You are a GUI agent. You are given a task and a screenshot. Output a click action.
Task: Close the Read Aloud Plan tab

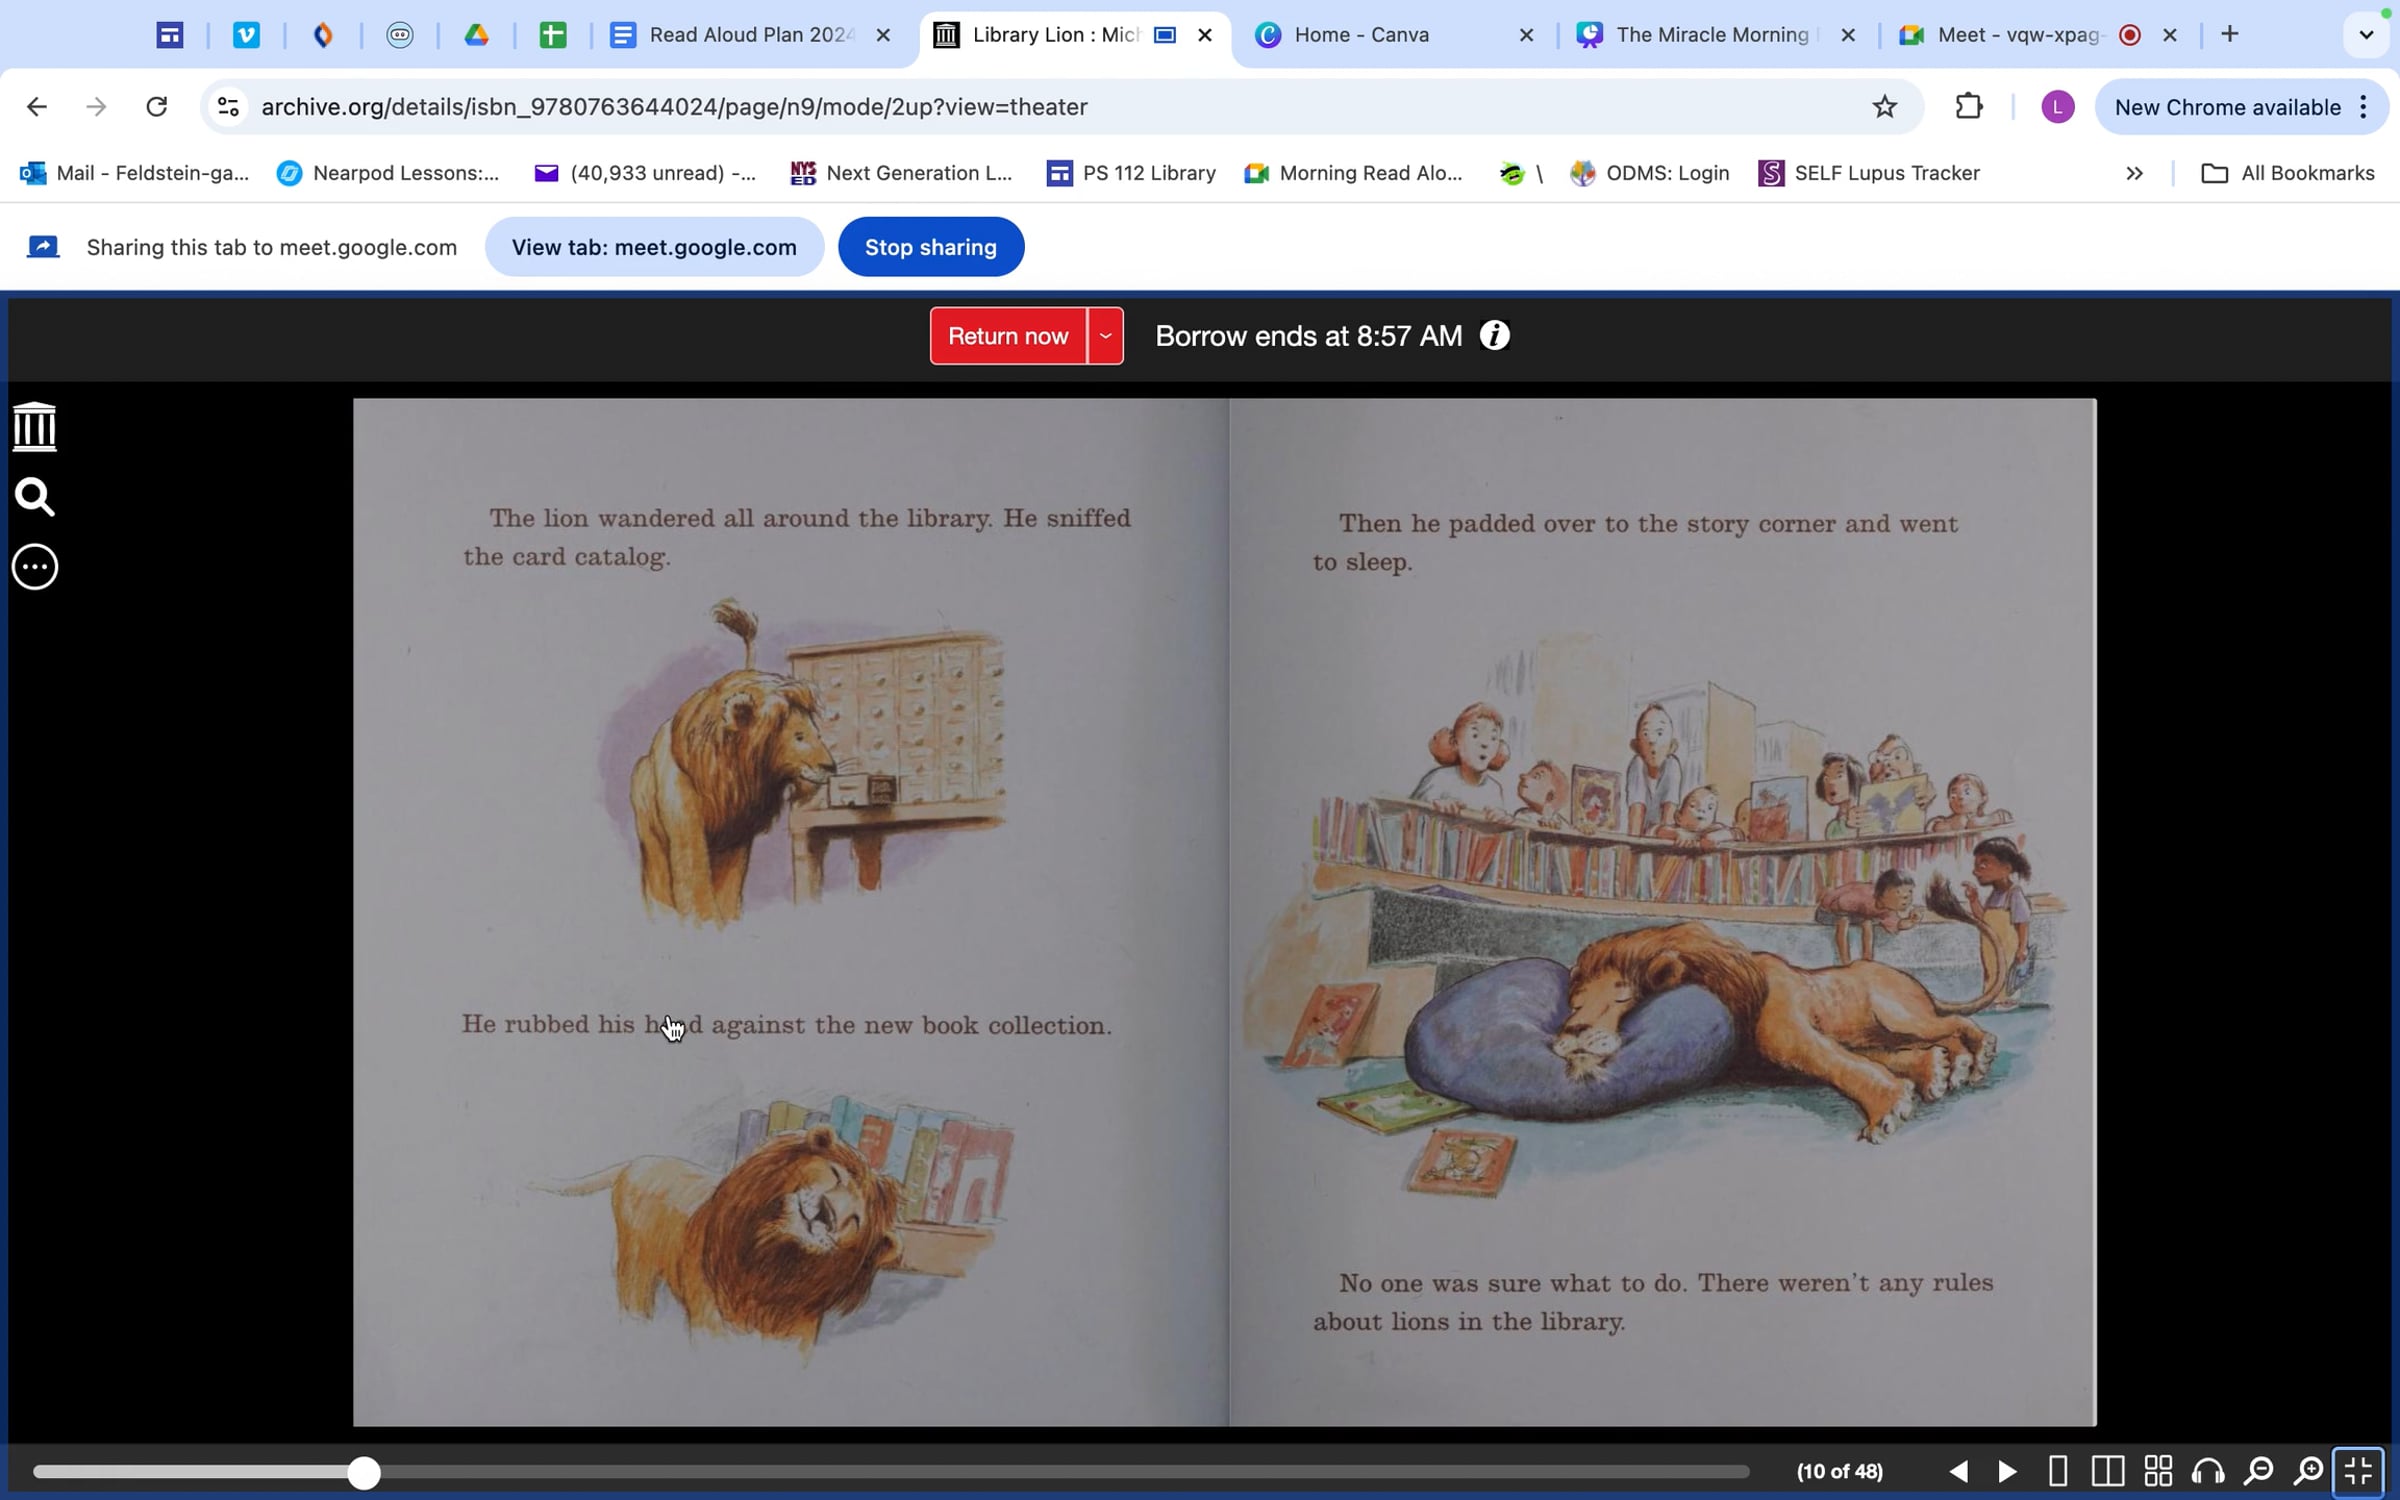point(883,35)
